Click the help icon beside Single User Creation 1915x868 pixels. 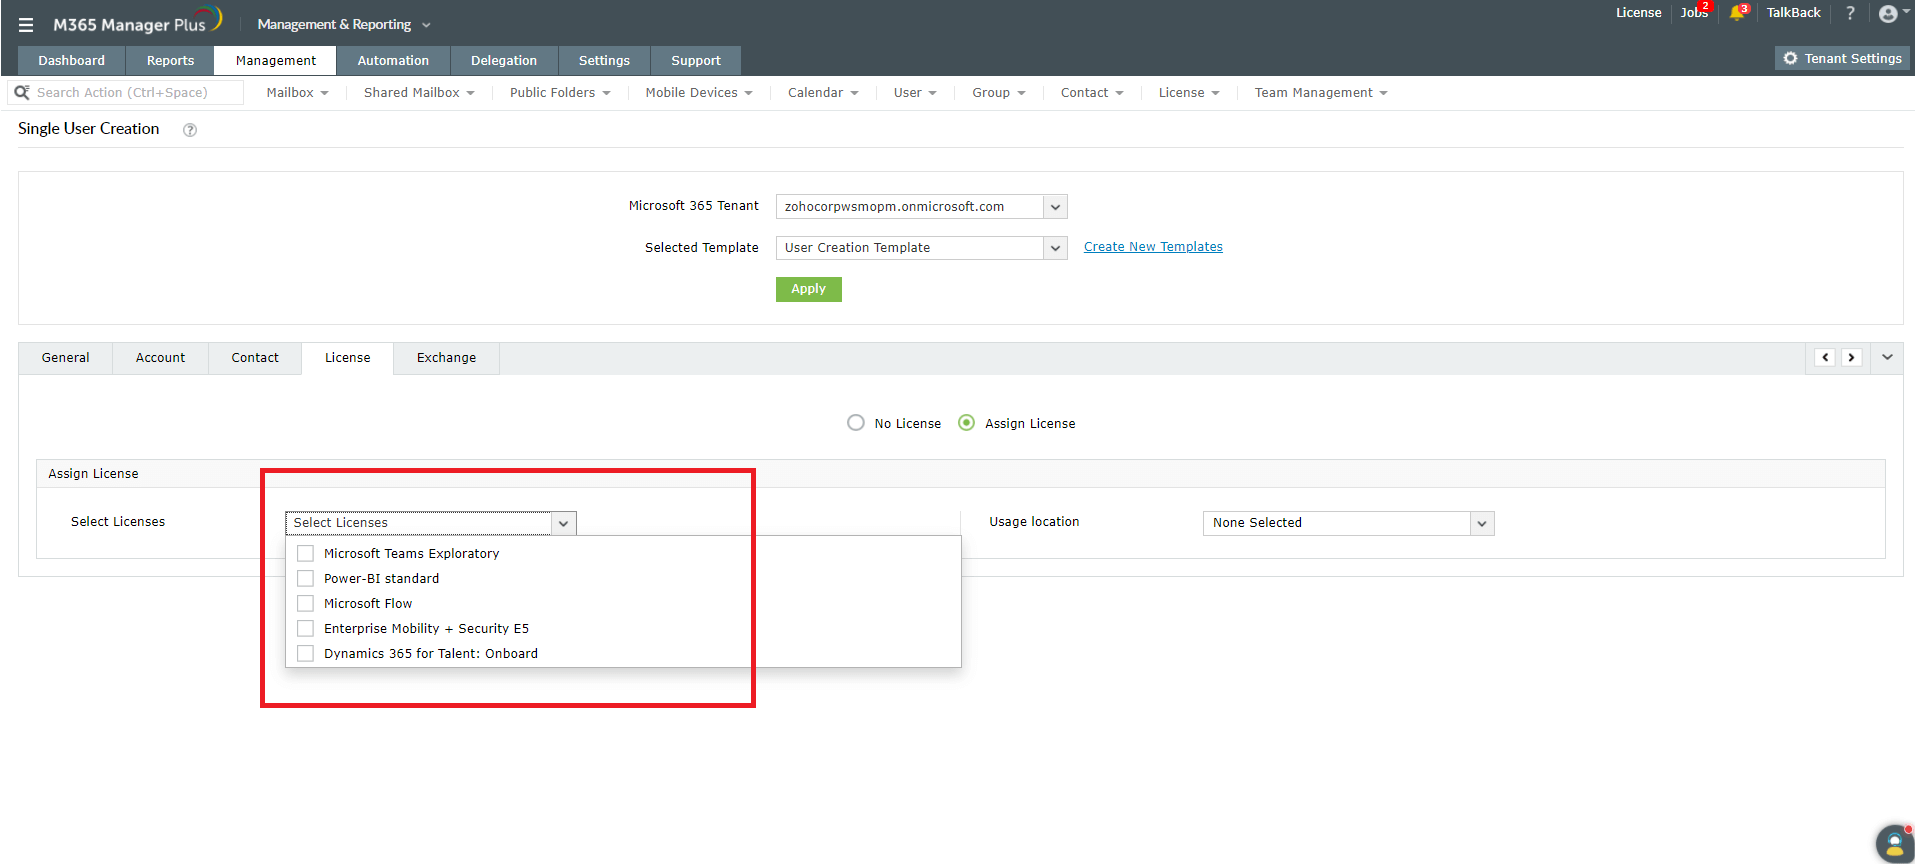click(190, 130)
